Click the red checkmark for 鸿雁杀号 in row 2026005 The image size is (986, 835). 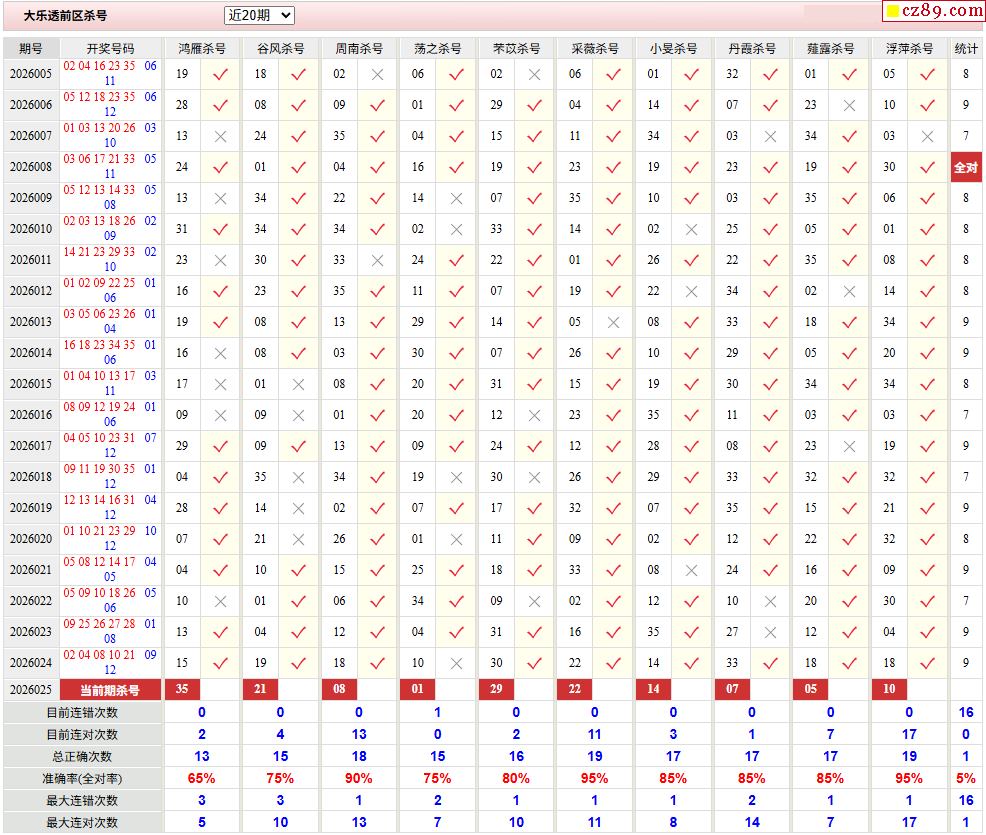coord(220,74)
